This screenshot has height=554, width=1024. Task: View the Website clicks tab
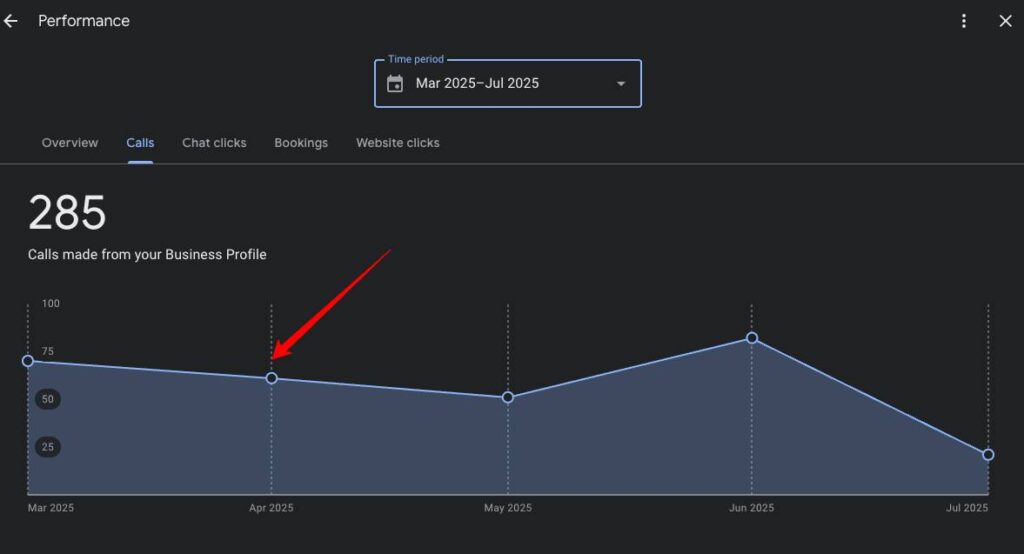pos(397,143)
